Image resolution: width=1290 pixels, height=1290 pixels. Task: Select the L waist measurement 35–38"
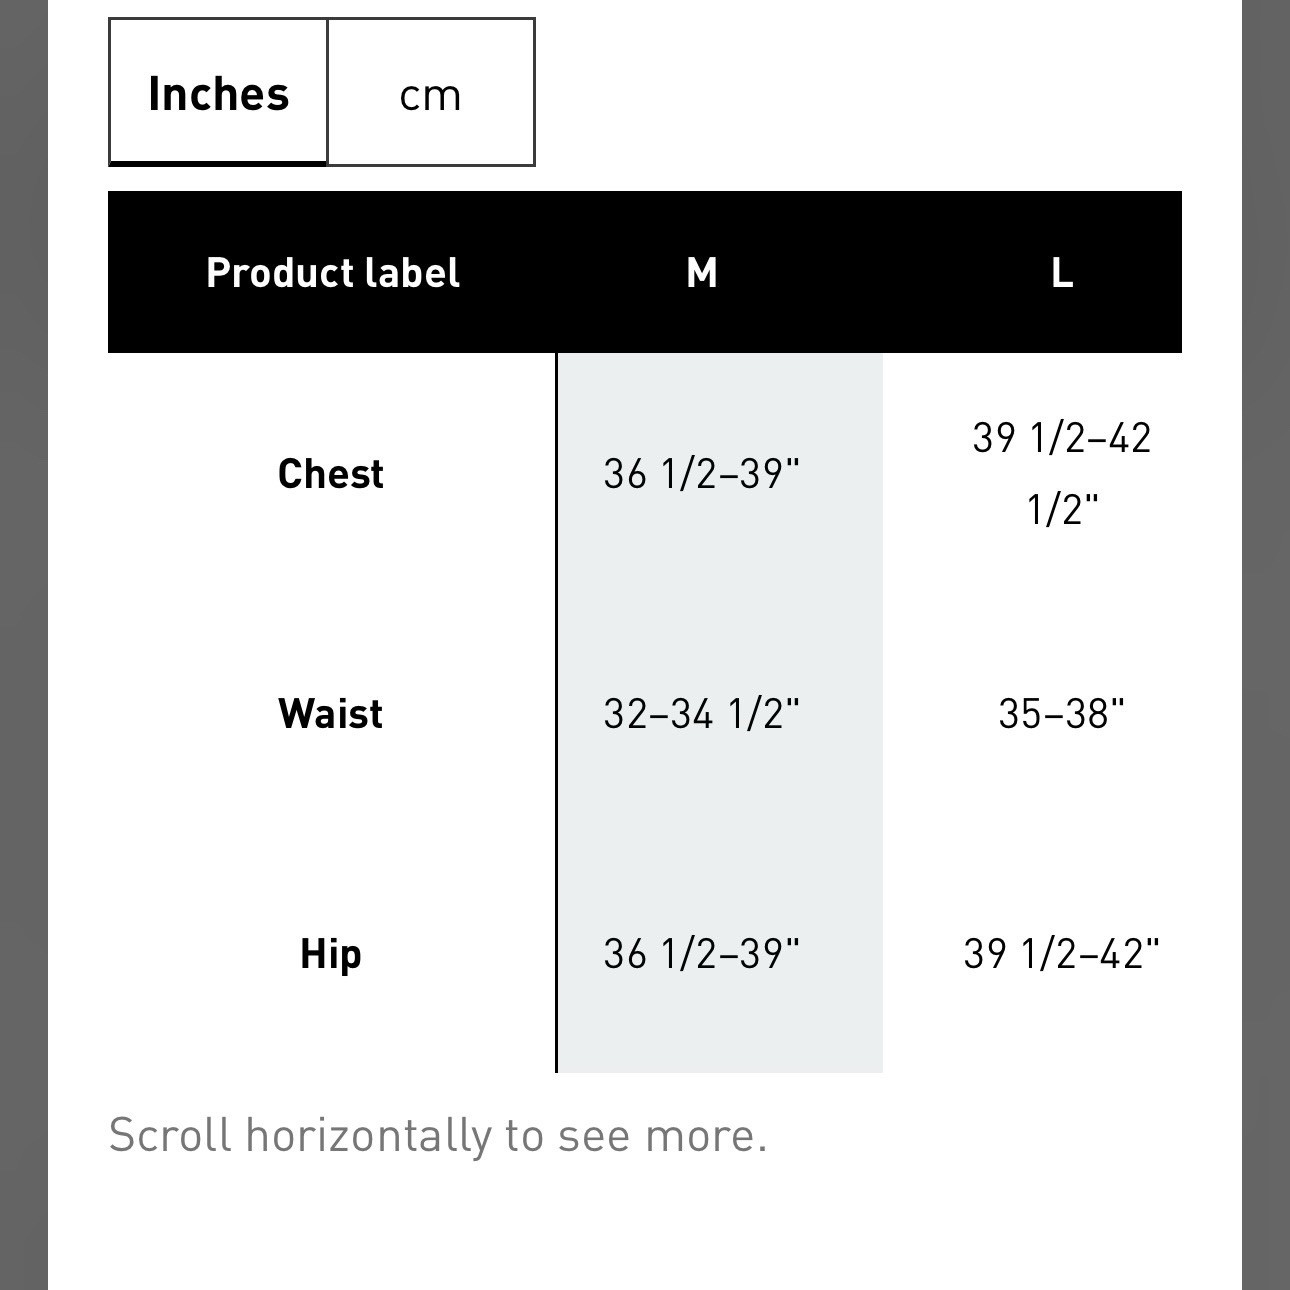(1062, 713)
